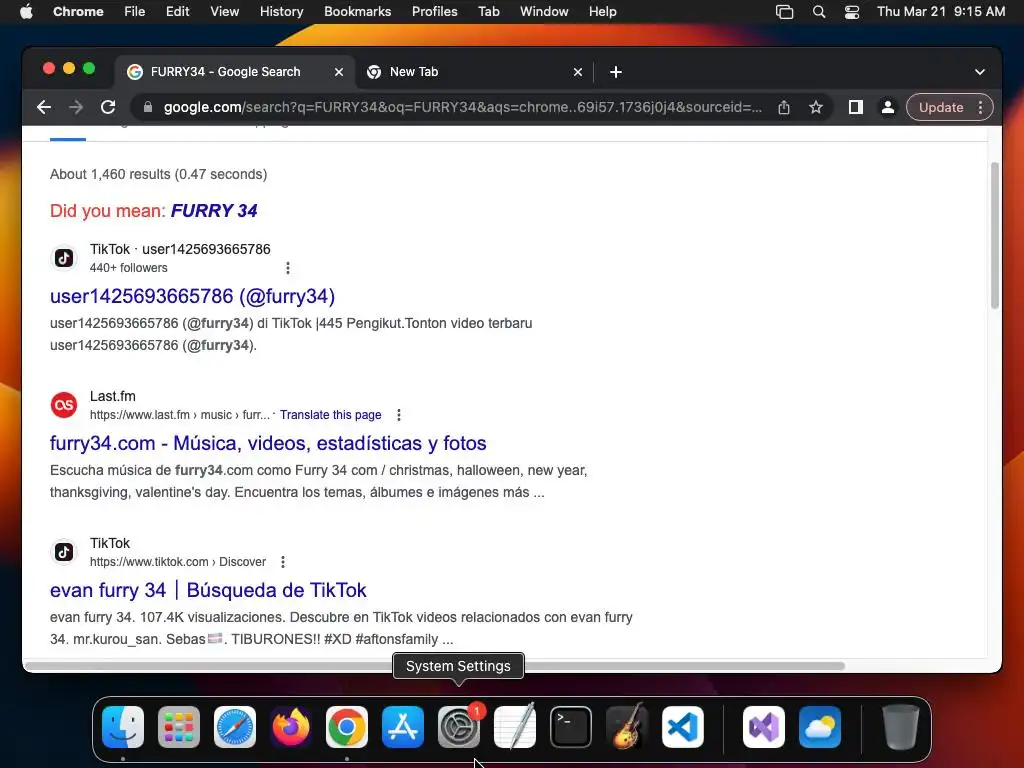Launch Safari from the Dock
1024x768 pixels.
pos(235,727)
